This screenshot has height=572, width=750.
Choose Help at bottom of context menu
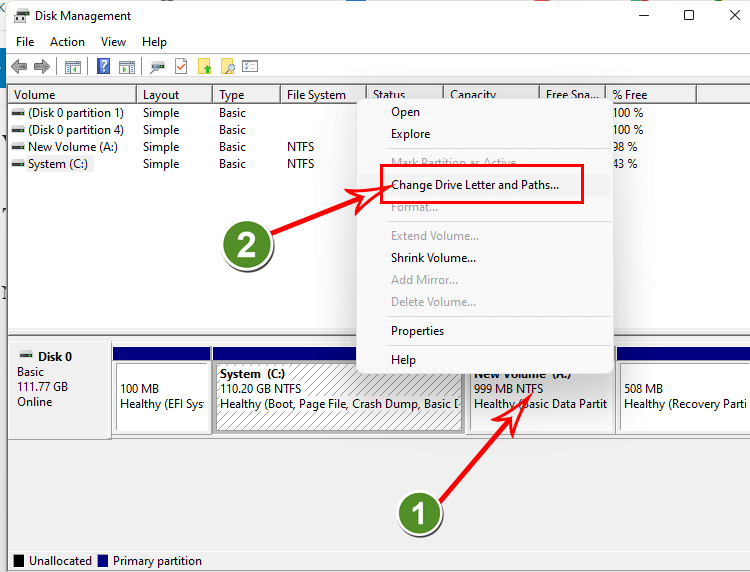click(x=485, y=360)
